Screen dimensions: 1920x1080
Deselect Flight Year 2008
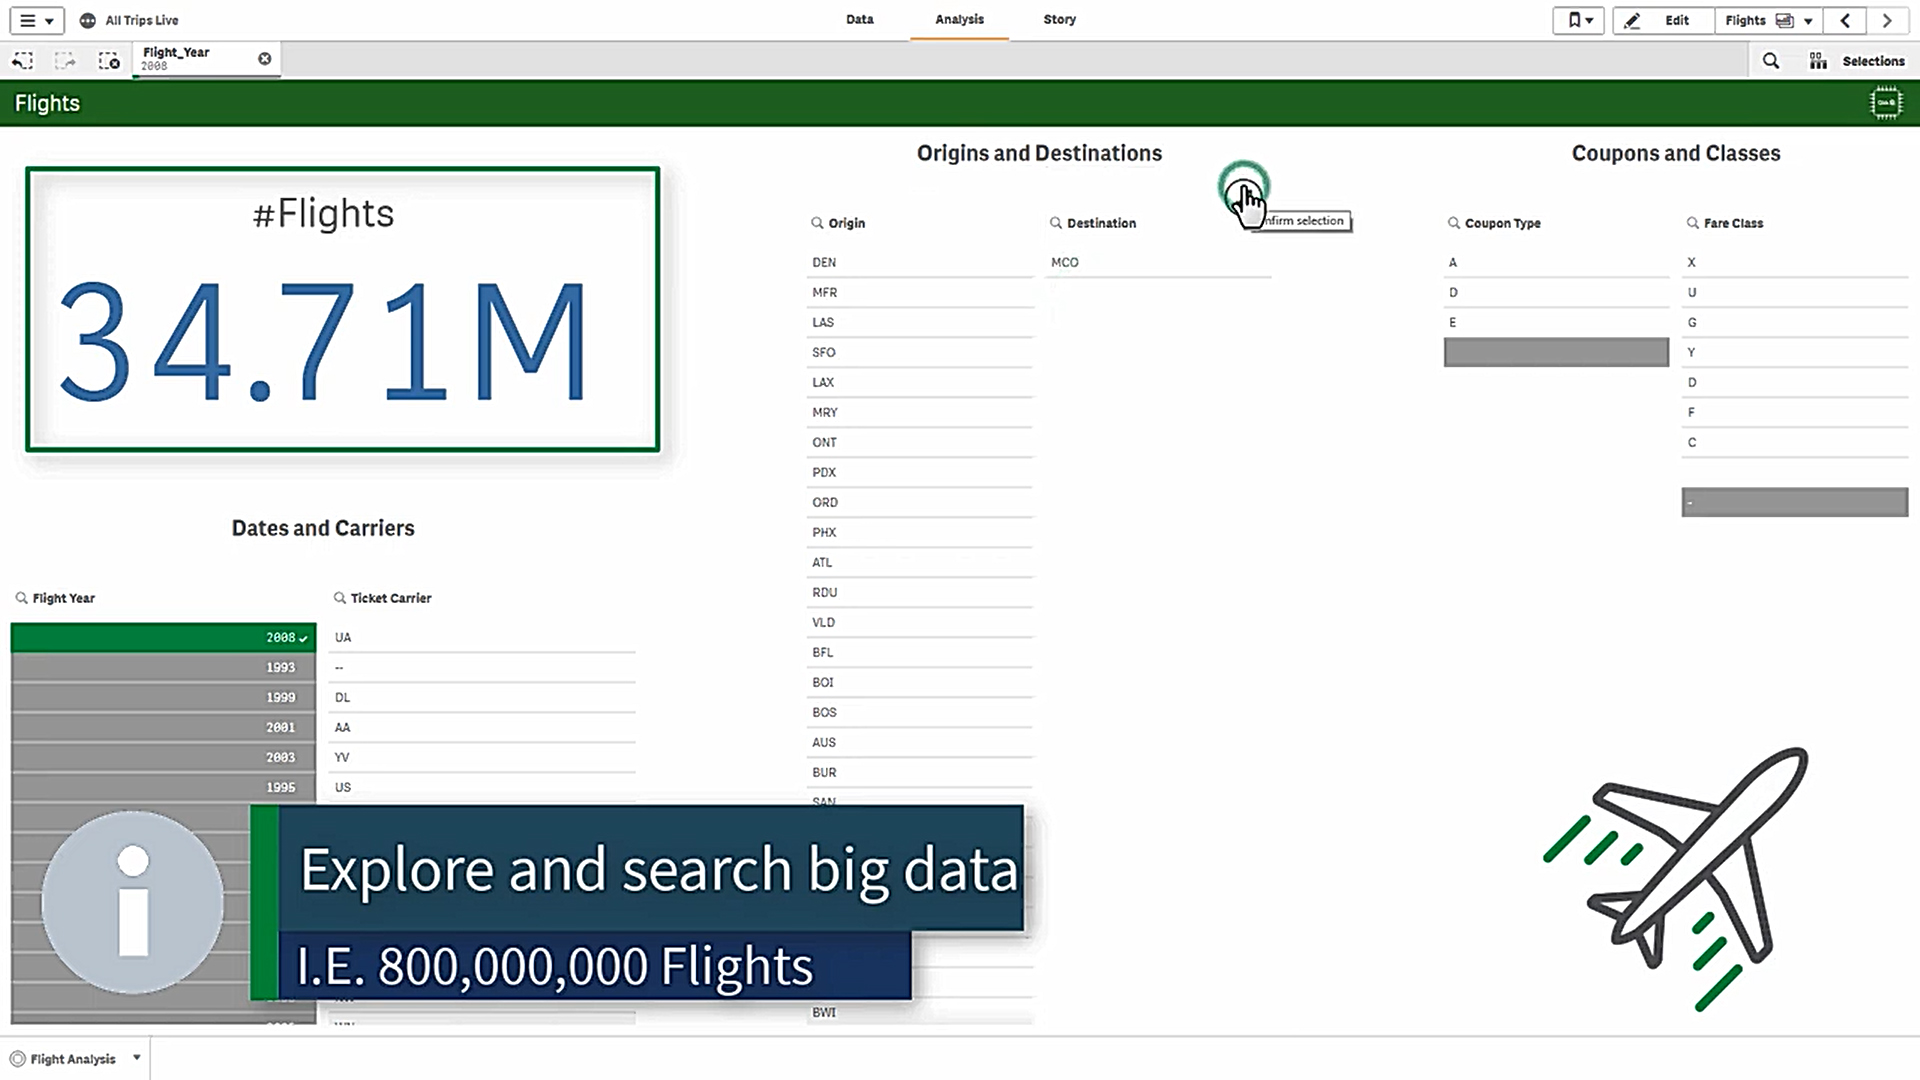[163, 637]
